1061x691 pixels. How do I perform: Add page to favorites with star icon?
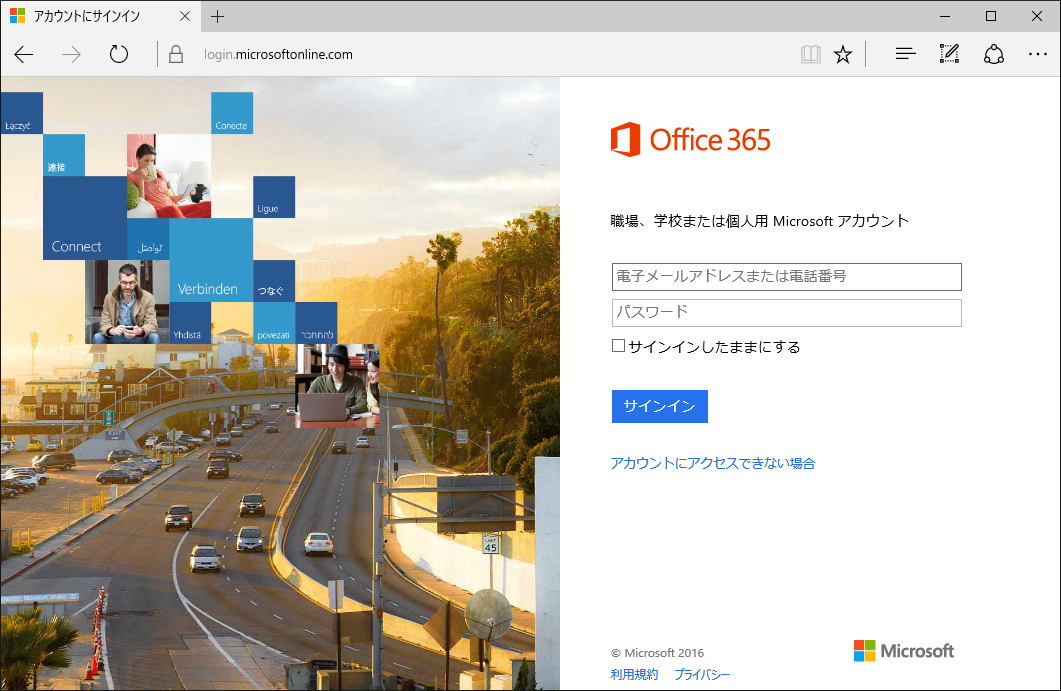(843, 54)
